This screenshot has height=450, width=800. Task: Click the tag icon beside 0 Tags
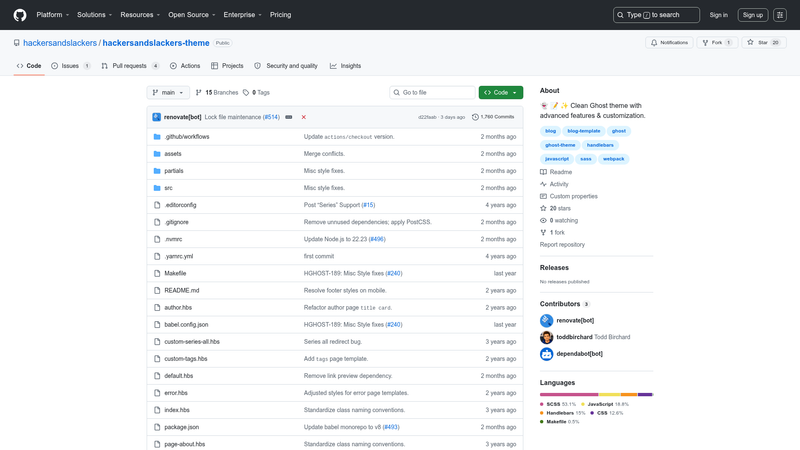pyautogui.click(x=246, y=92)
